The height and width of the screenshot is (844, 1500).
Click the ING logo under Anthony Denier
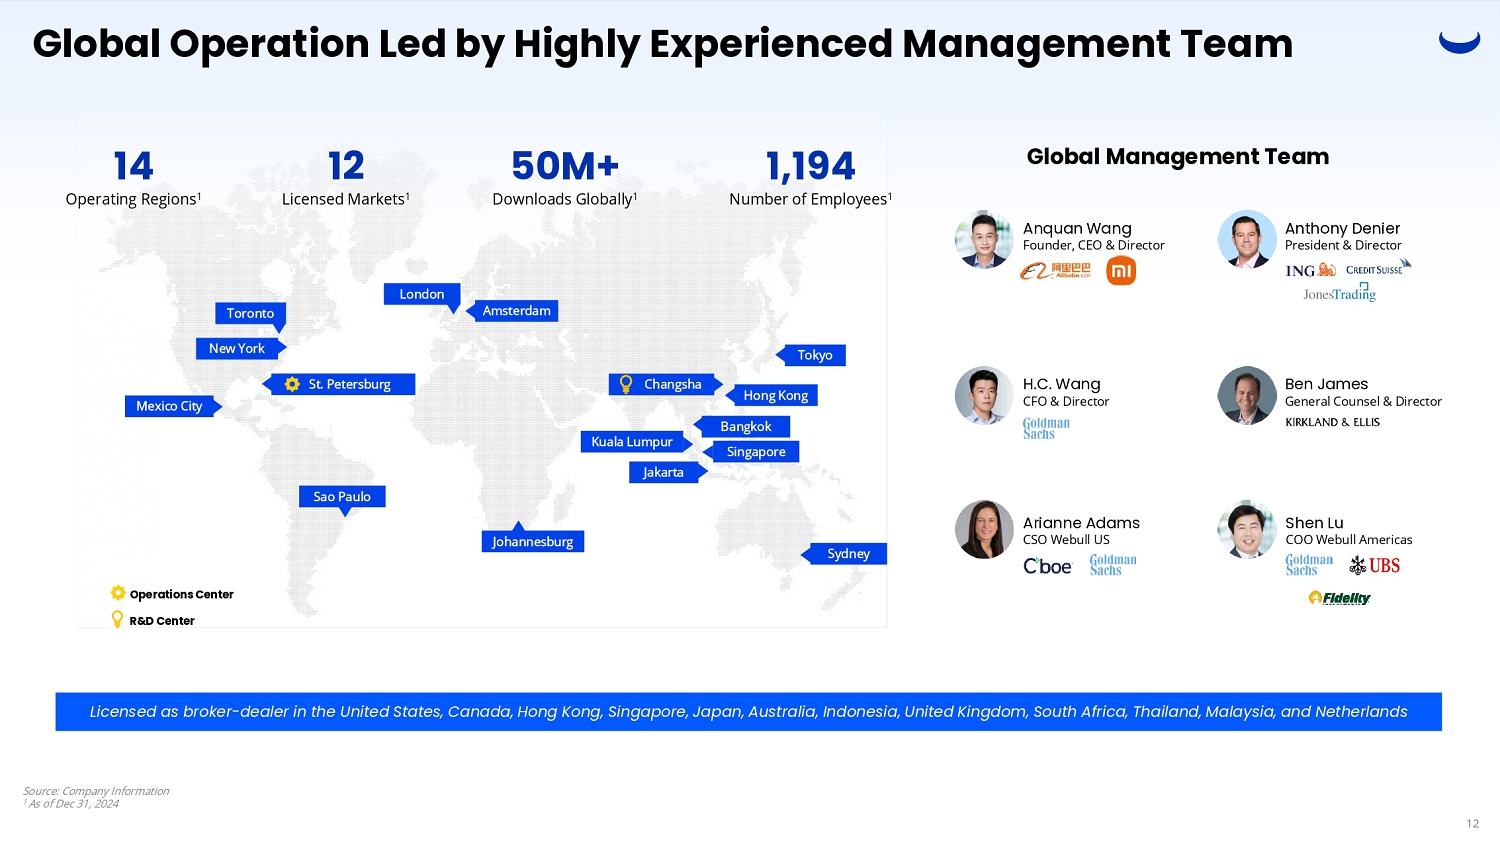point(1310,270)
